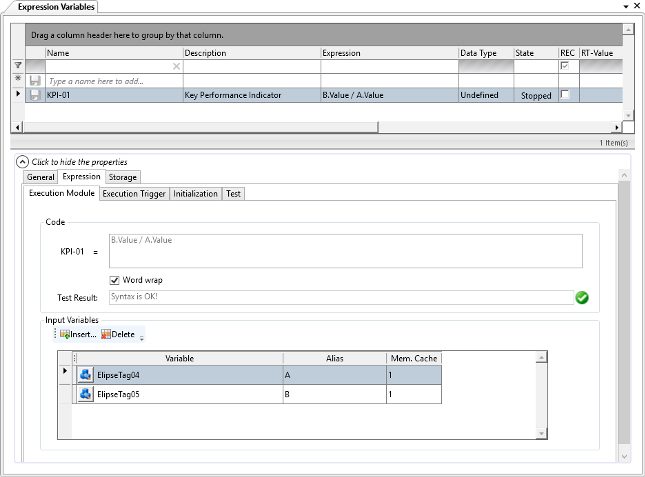Switch to the General tab
Image resolution: width=645 pixels, height=477 pixels.
40,177
